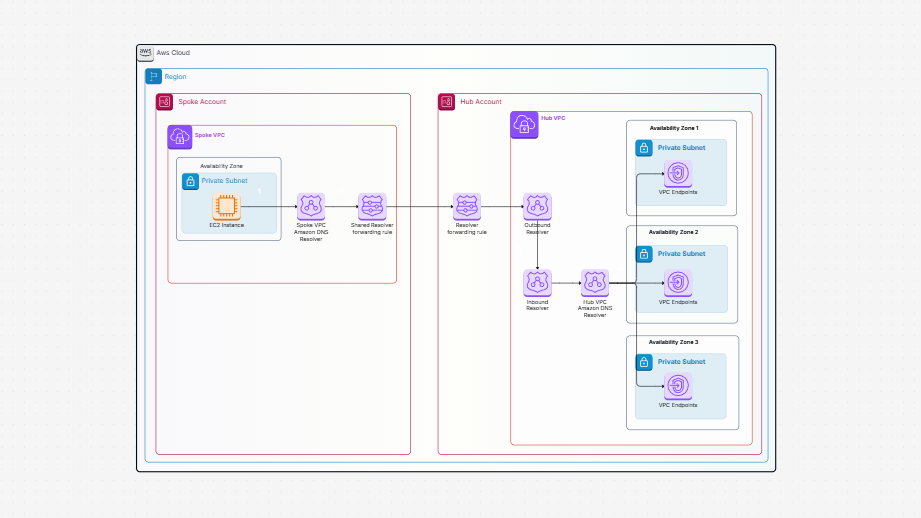This screenshot has width=921, height=518.
Task: Click the 'Availability Zone 1' label
Action: (674, 128)
